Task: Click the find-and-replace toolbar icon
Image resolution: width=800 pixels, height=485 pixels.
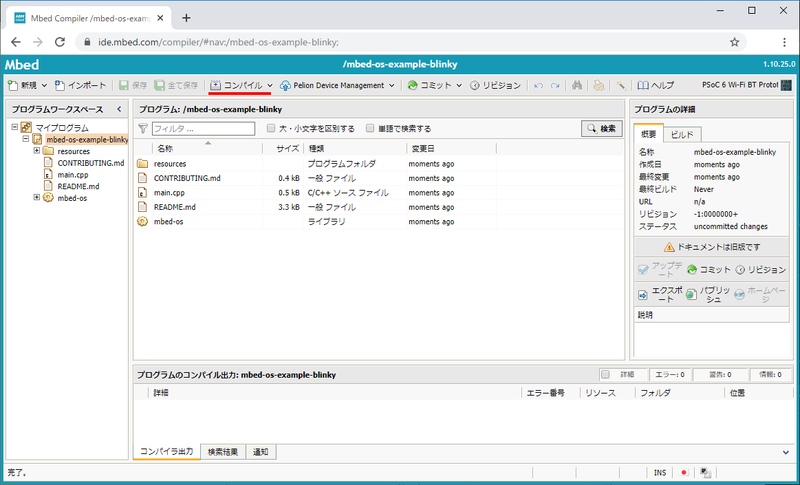Action: [x=598, y=85]
